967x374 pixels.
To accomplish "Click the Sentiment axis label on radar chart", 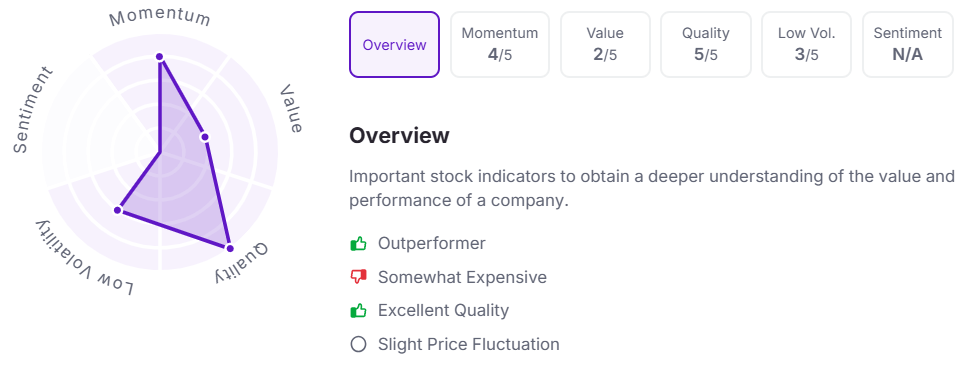I will pyautogui.click(x=32, y=110).
